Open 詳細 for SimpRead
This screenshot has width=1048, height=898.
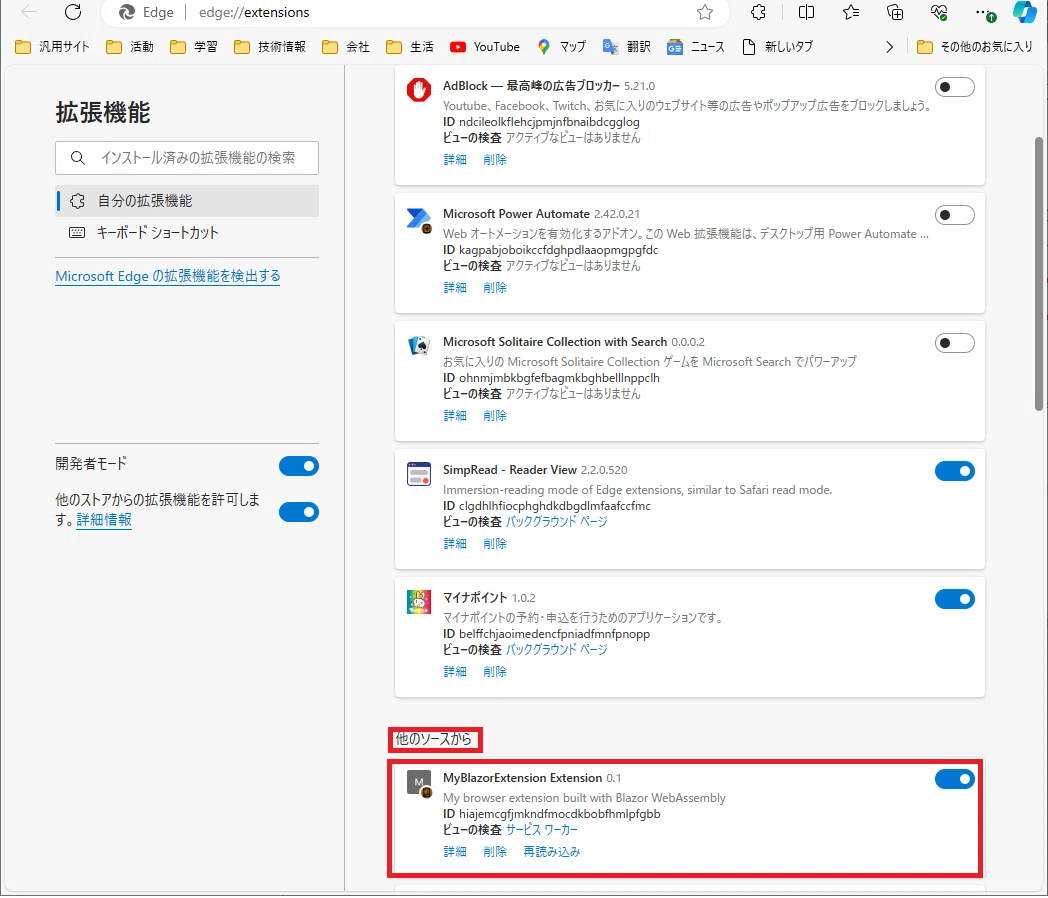(454, 543)
